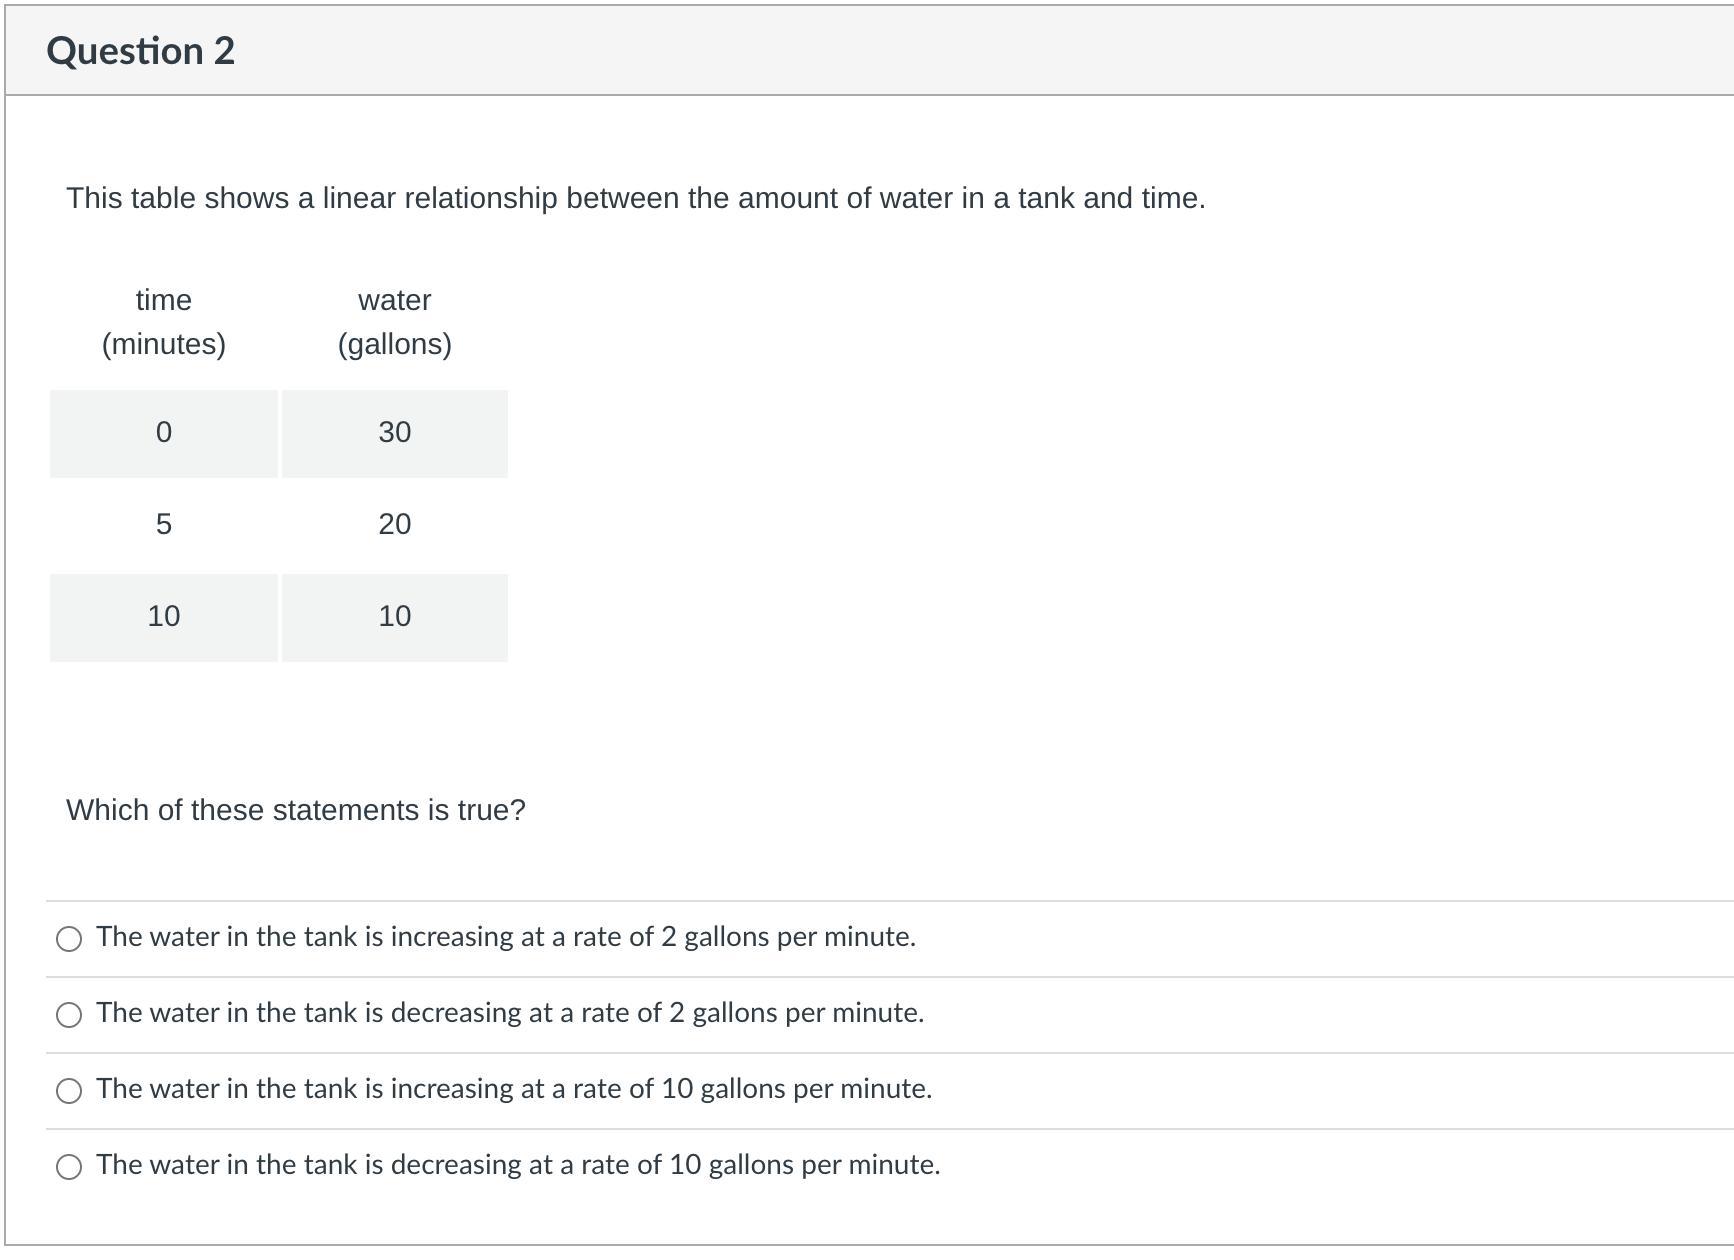Image resolution: width=1734 pixels, height=1260 pixels.
Task: Click the water column cell showing 10
Action: (395, 617)
